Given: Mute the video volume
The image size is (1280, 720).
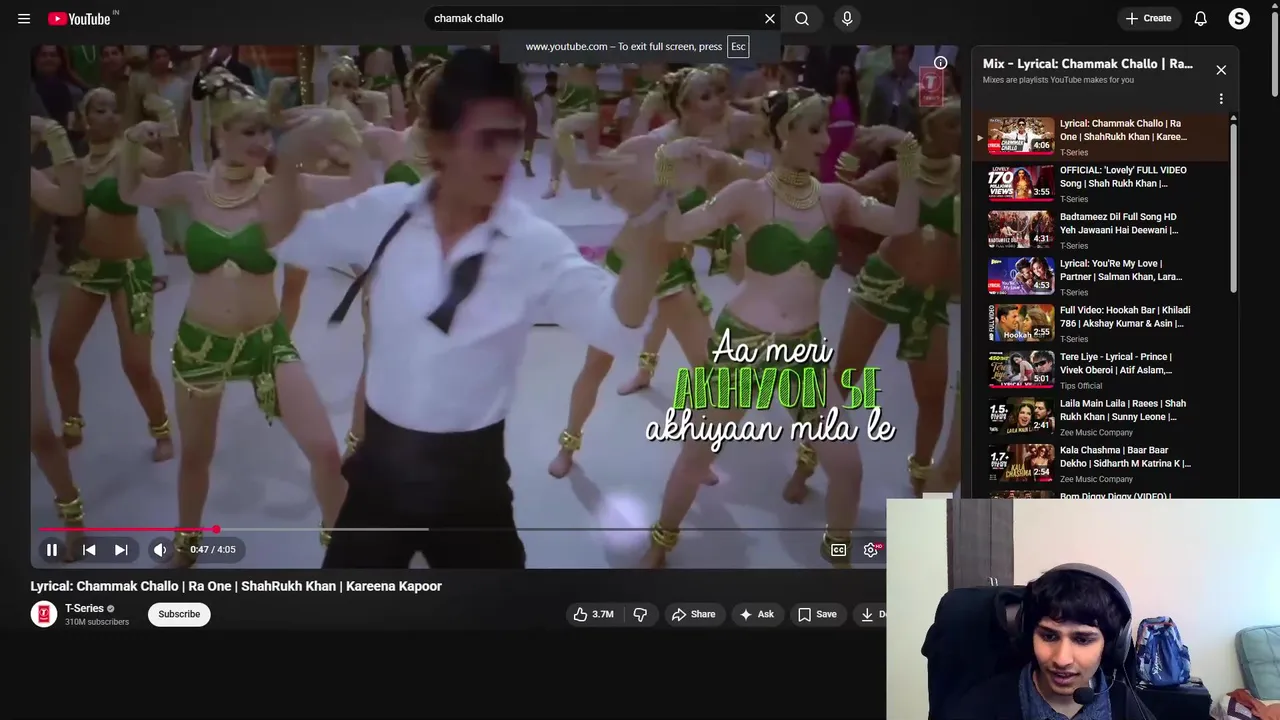Looking at the screenshot, I should 160,549.
